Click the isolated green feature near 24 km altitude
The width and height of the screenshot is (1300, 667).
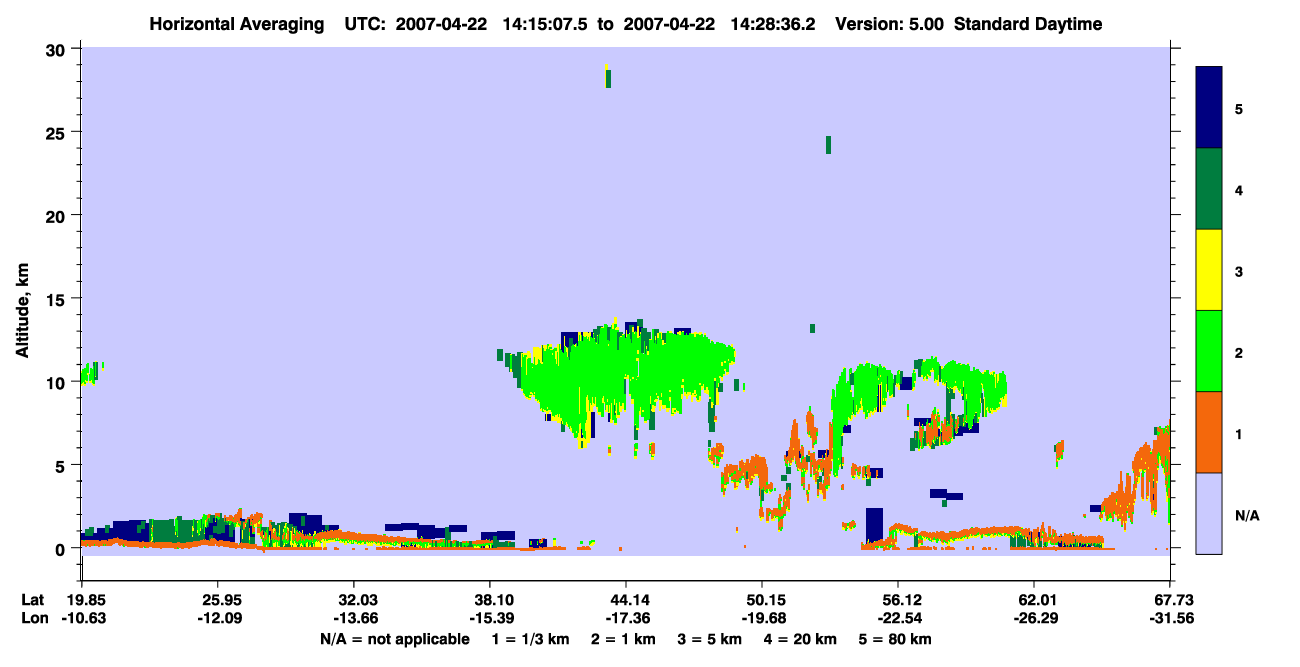click(x=828, y=144)
